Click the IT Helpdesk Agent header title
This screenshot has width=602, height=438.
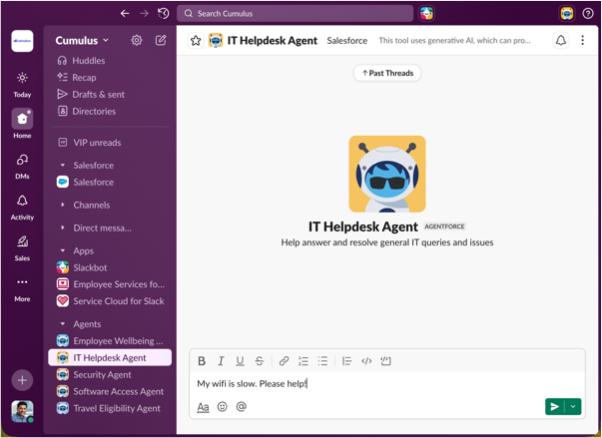tap(272, 41)
